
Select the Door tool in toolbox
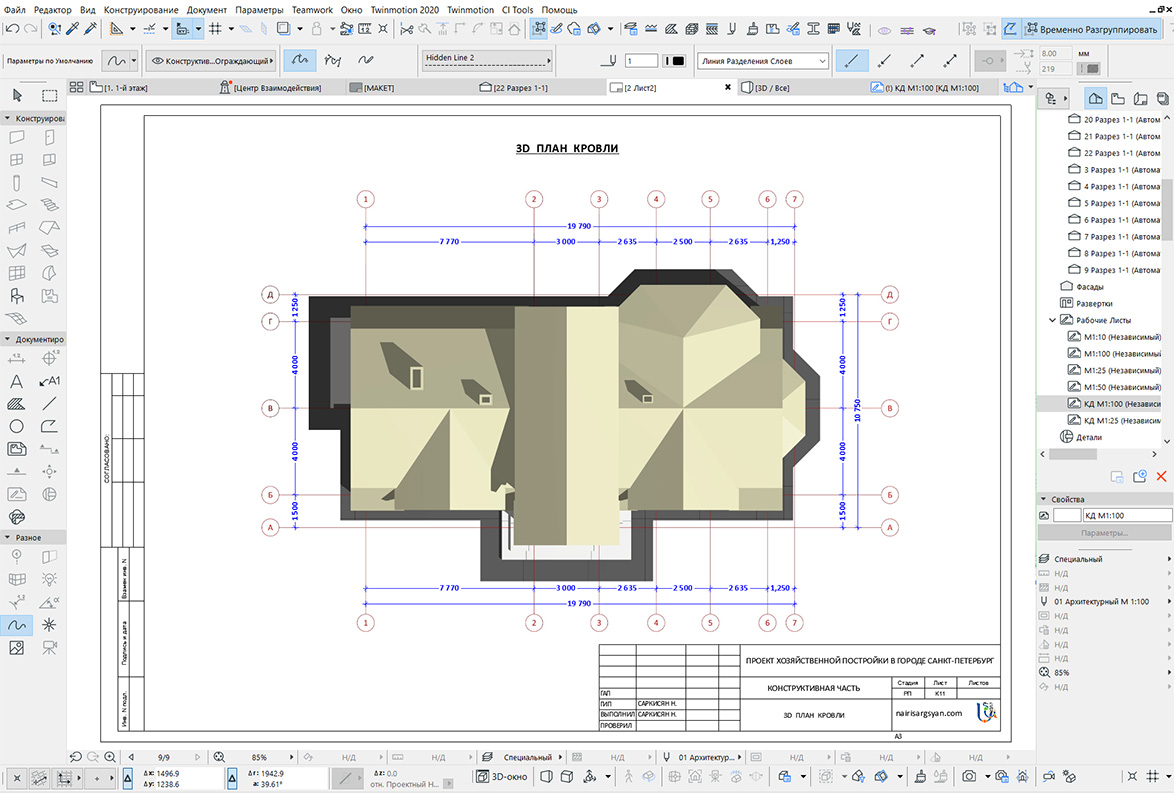pyautogui.click(x=49, y=137)
